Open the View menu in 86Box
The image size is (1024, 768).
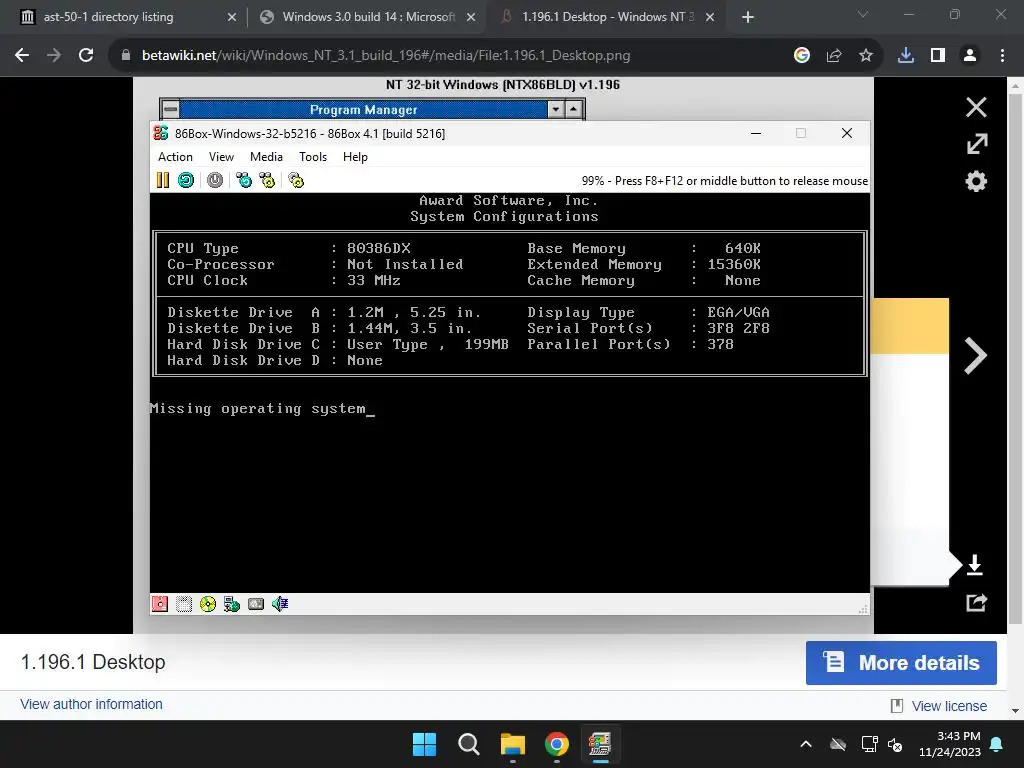tap(221, 157)
